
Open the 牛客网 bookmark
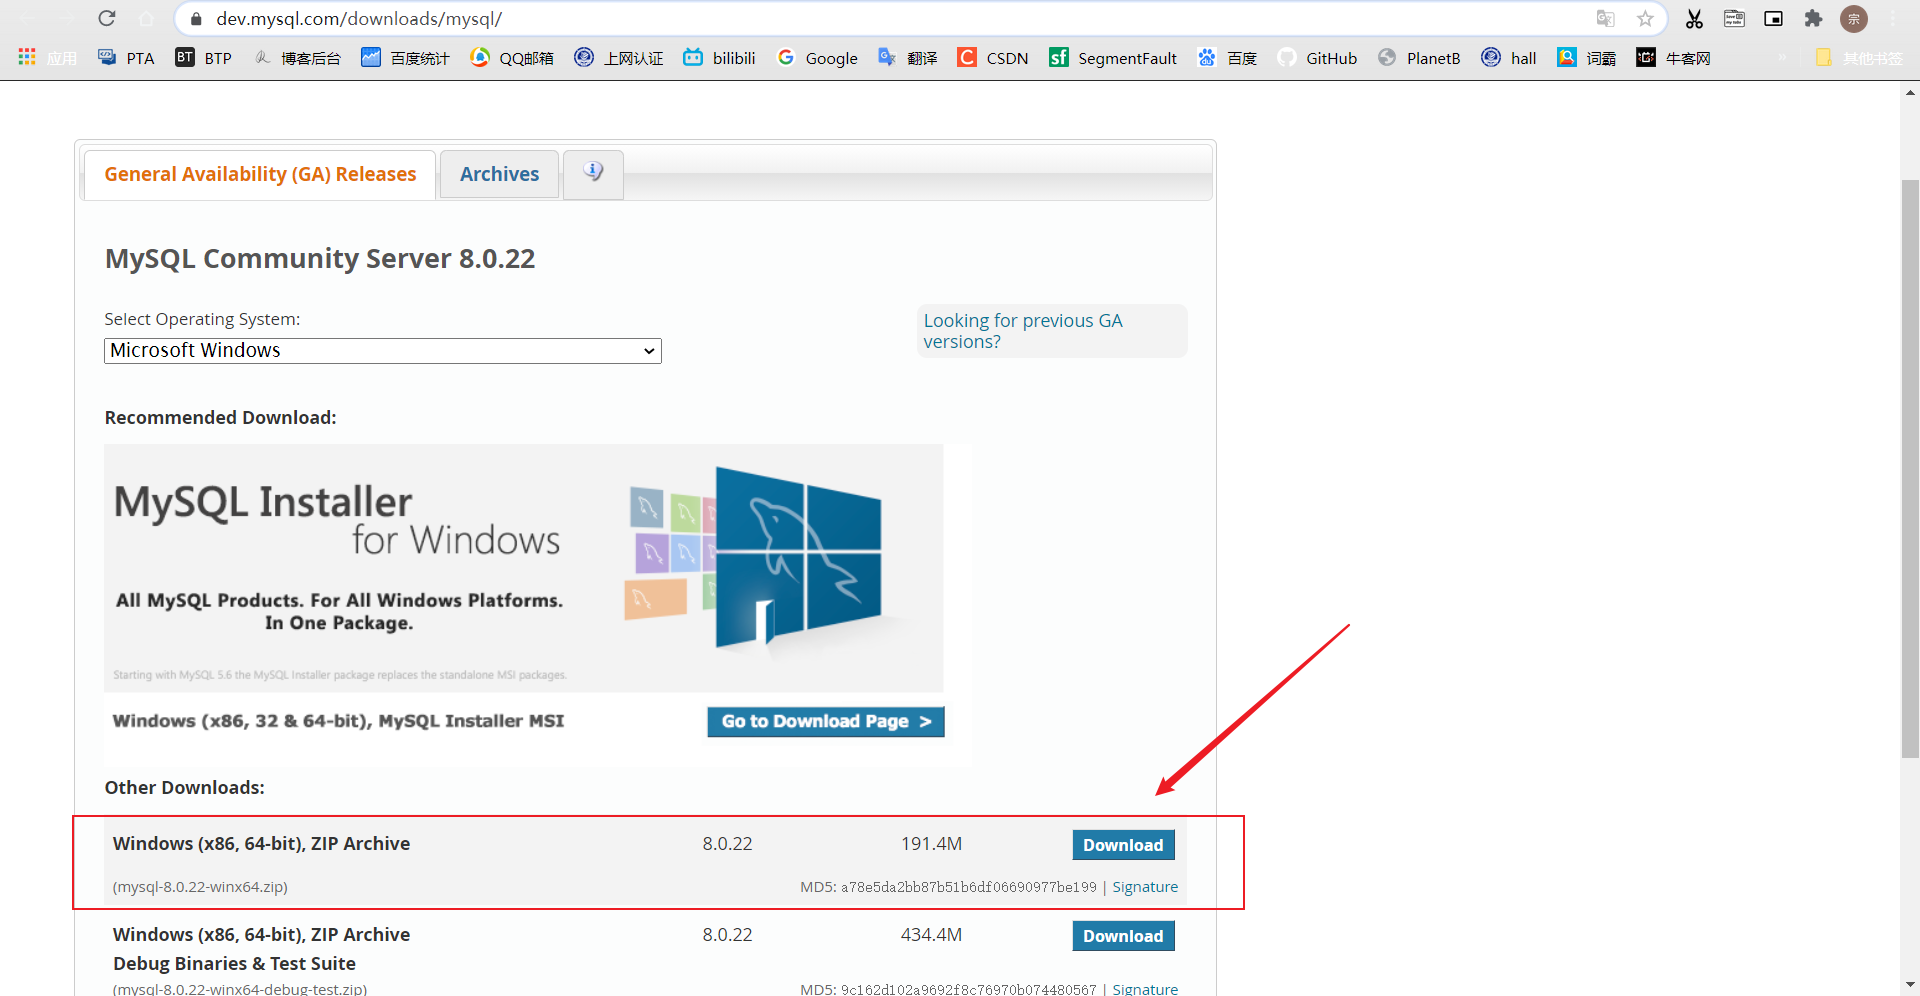click(x=1673, y=58)
